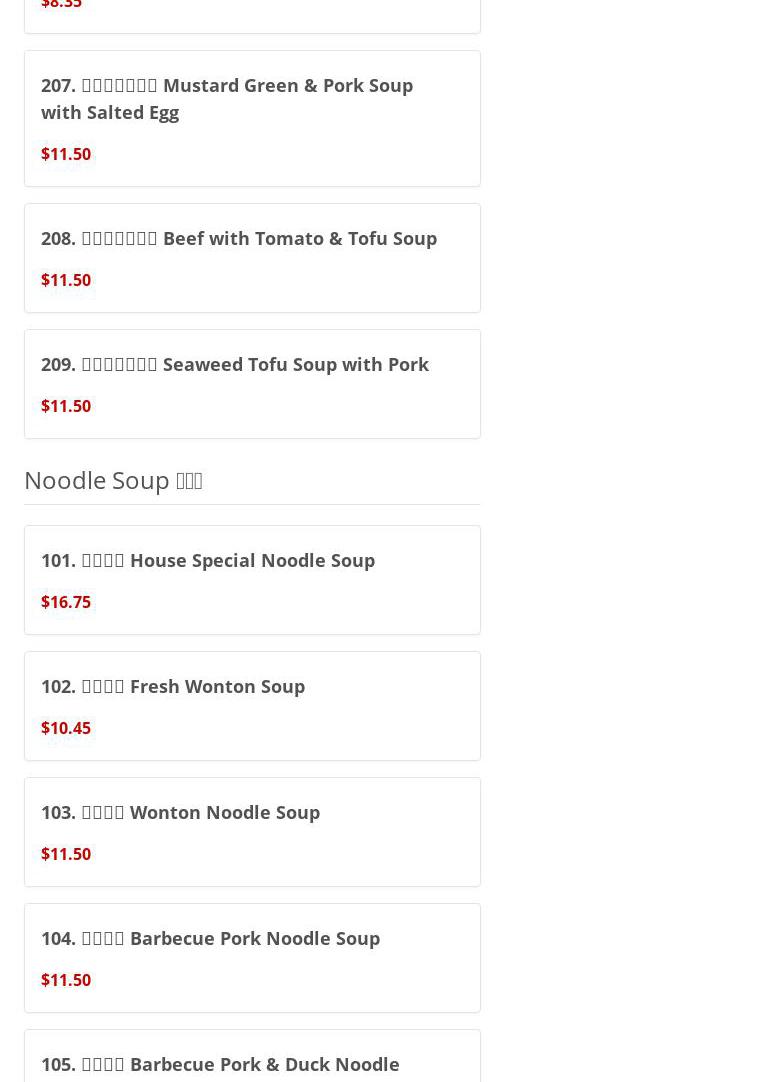Click the Chinese characters in the Noodle Soup heading
The image size is (770, 1082).
pos(189,481)
